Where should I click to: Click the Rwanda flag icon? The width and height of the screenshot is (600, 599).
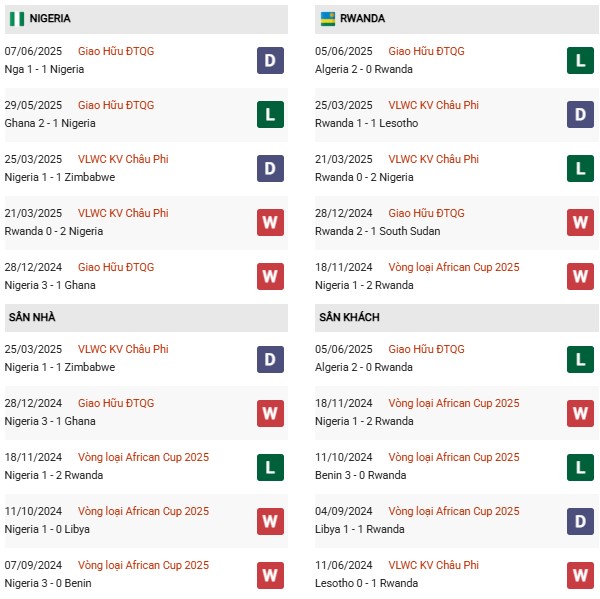(x=327, y=19)
